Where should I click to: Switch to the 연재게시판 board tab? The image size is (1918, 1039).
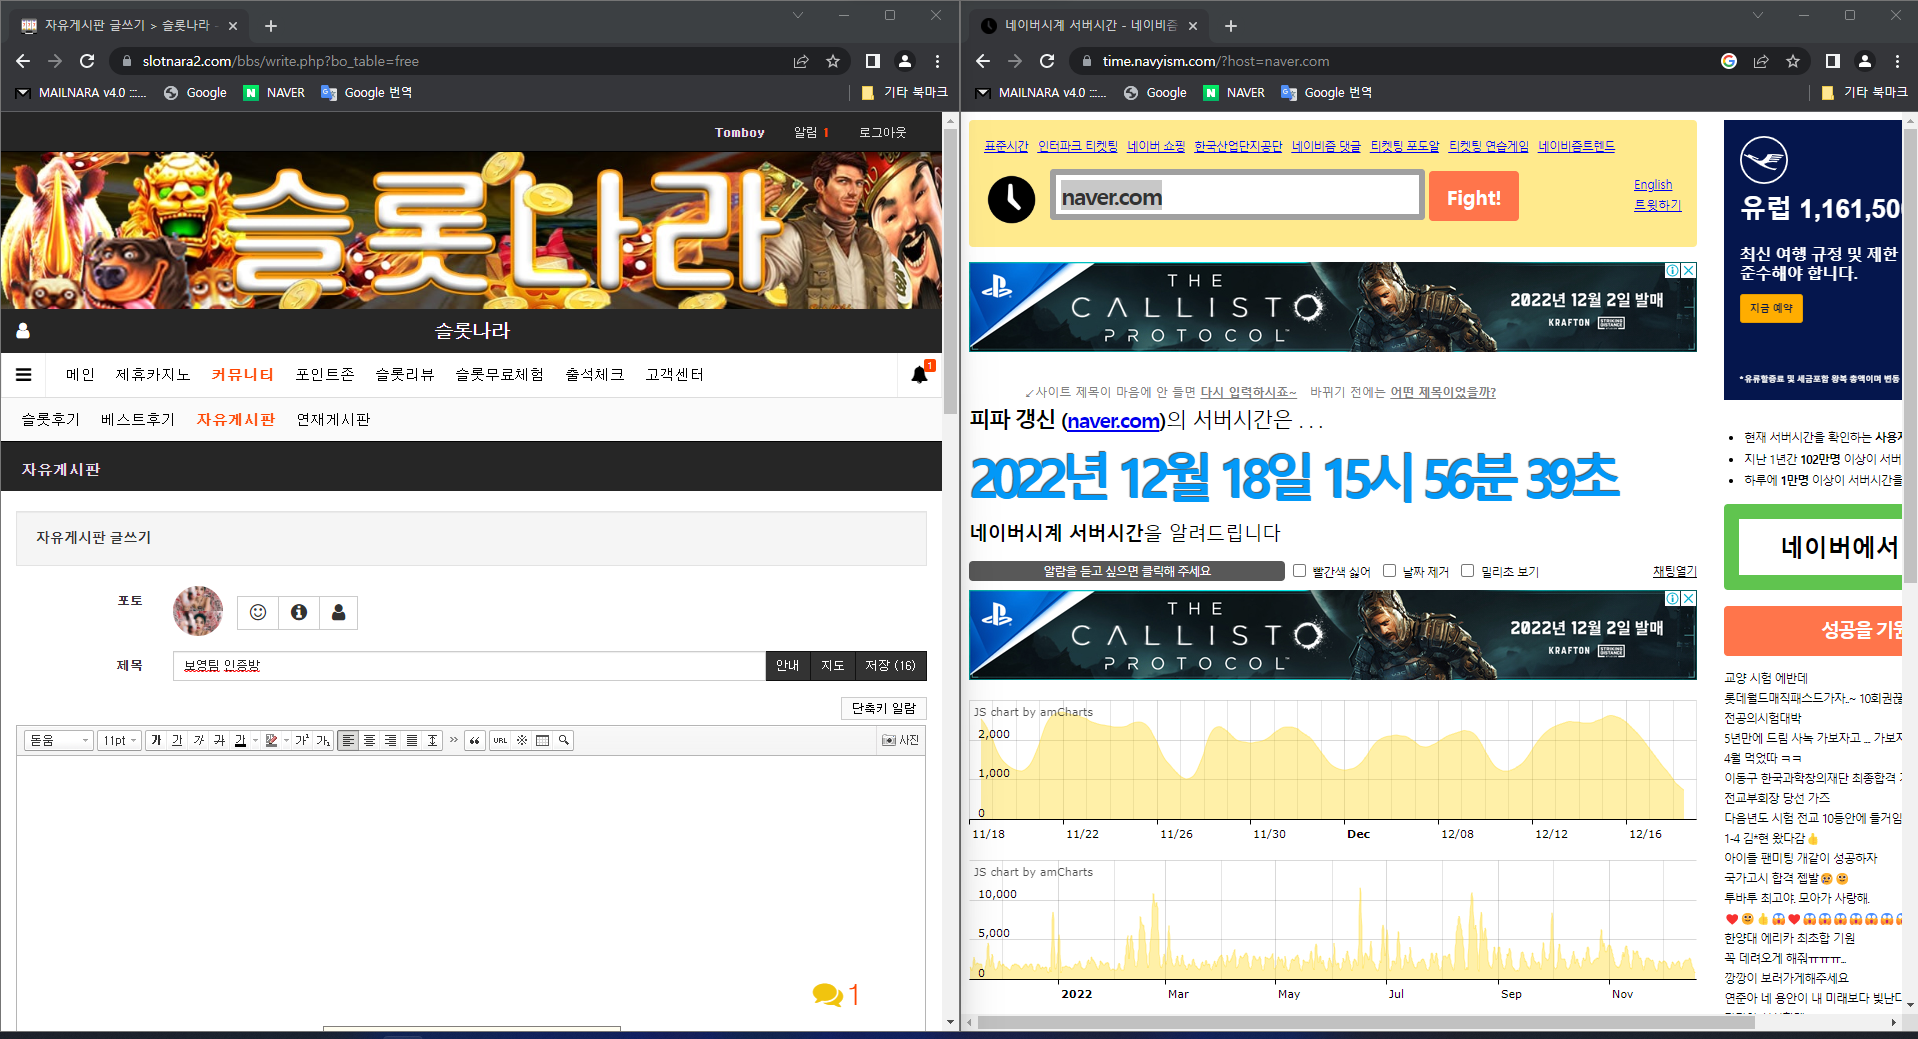[333, 419]
